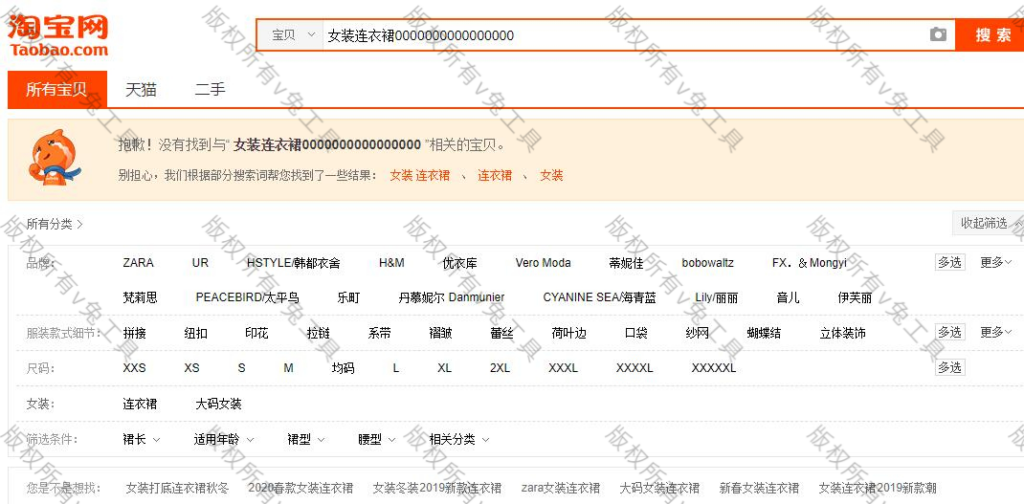
Task: Open the 适用年龄 filter dropdown
Action: point(223,439)
